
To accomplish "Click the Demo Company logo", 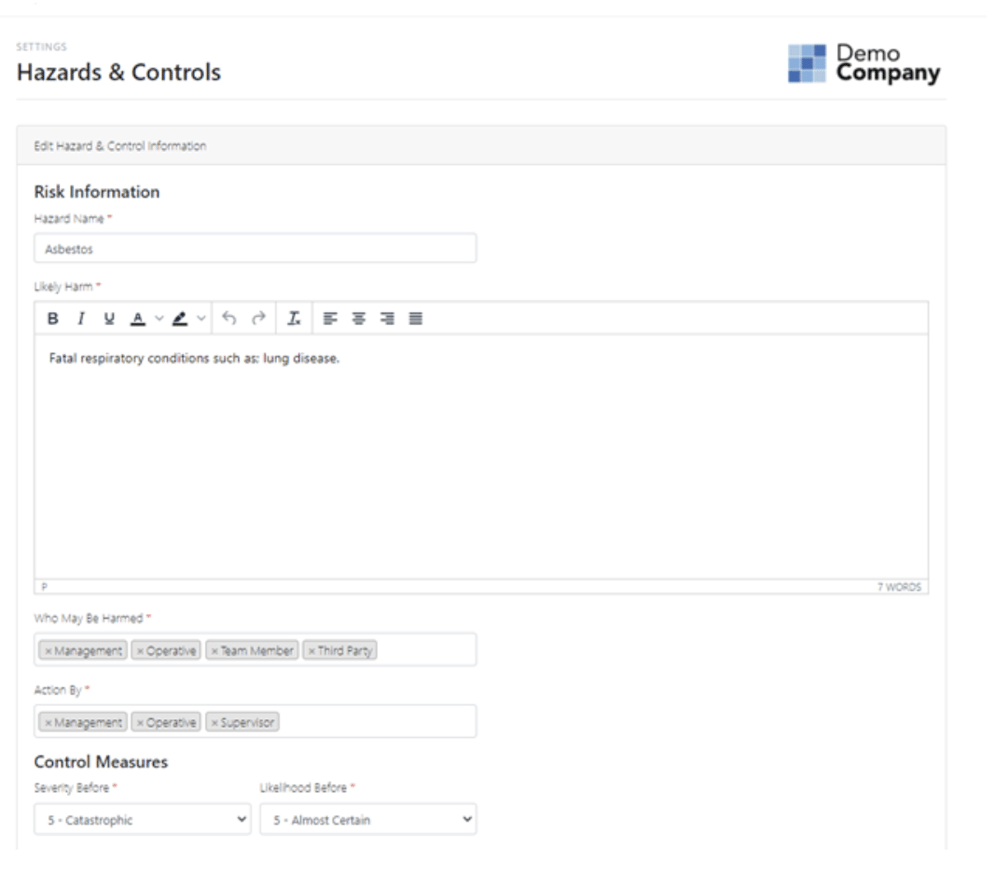I will (864, 63).
